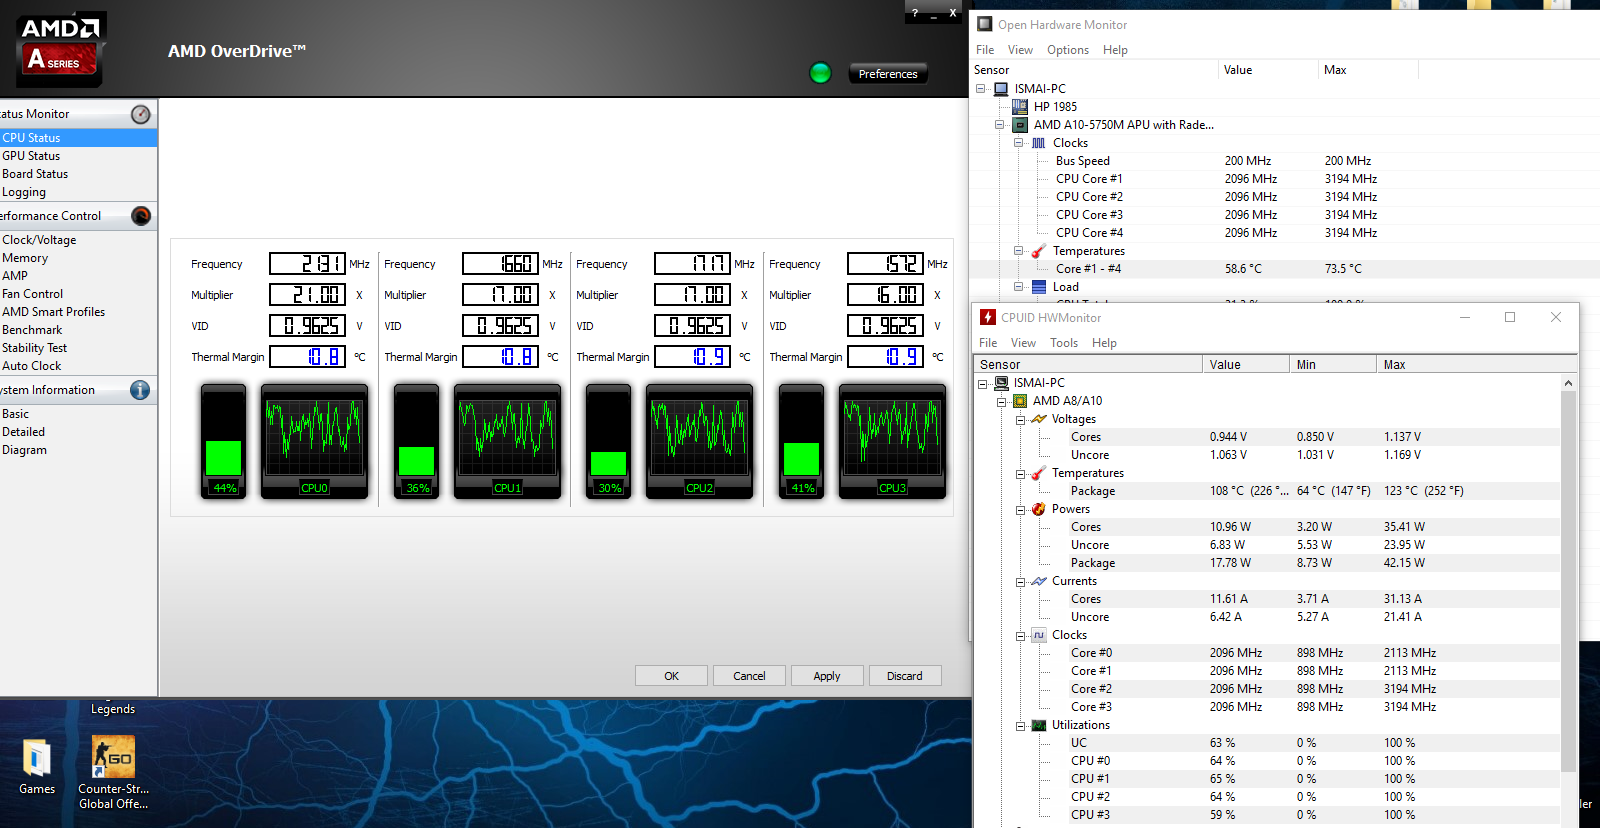Select the Core #1 - #4 temperature row

[1284, 269]
